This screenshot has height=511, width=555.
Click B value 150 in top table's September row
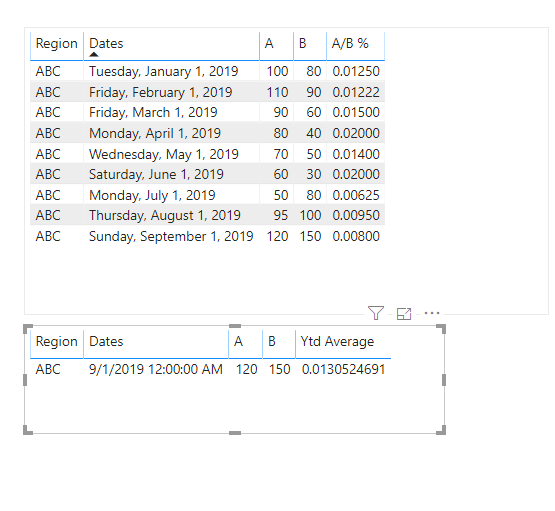310,236
